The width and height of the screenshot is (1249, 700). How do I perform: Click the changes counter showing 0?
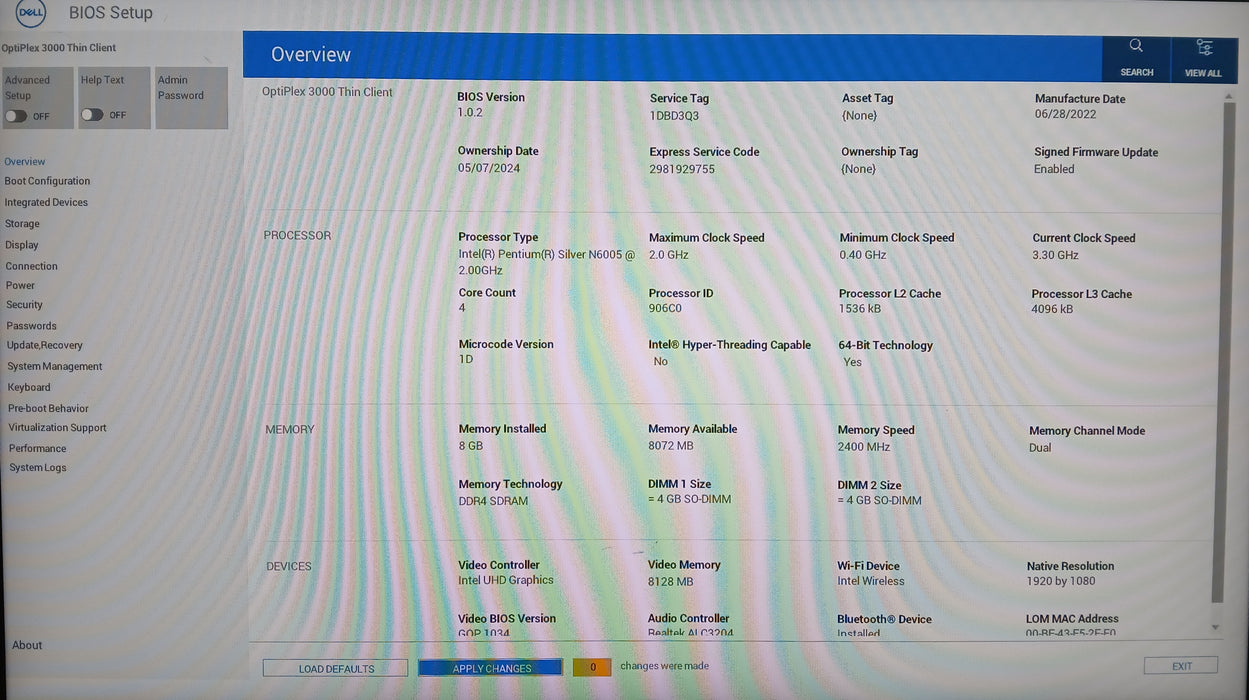click(x=592, y=667)
